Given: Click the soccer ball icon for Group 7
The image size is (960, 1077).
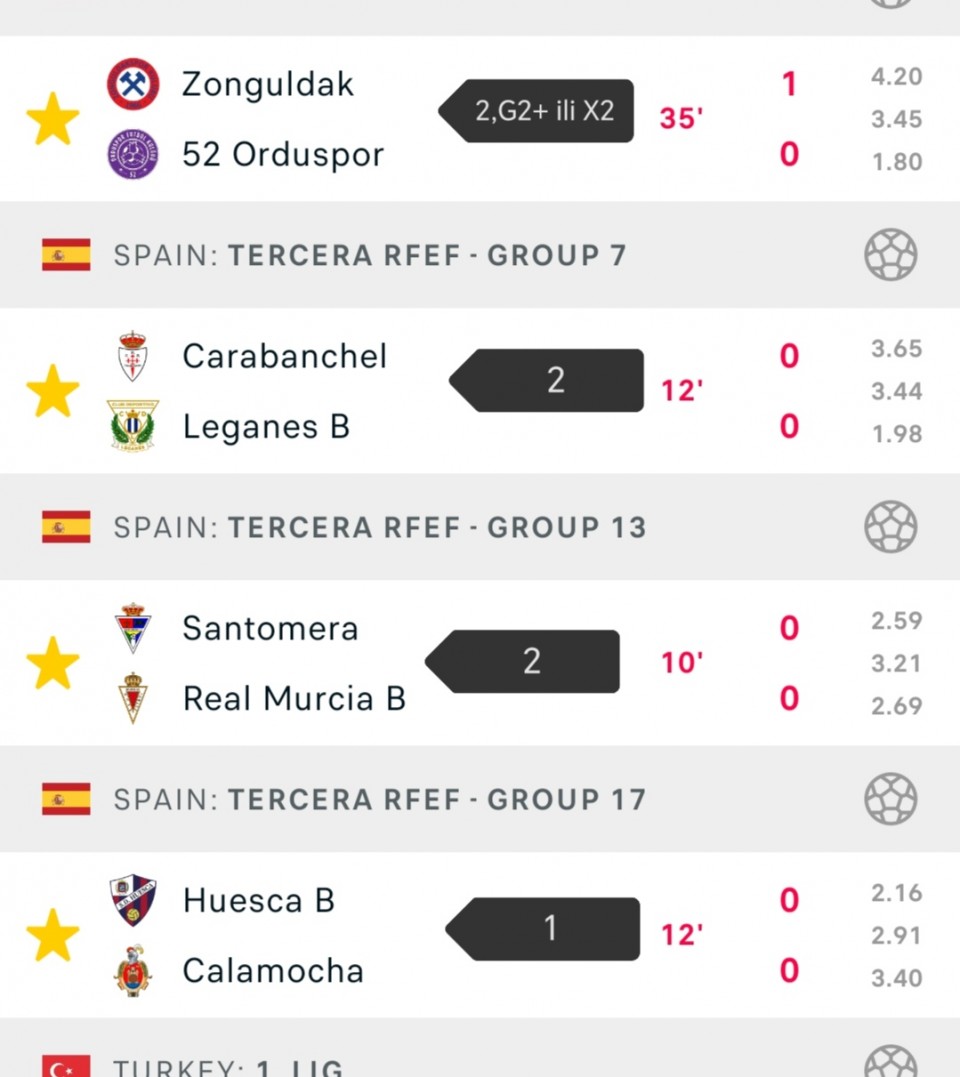Looking at the screenshot, I should coord(890,255).
